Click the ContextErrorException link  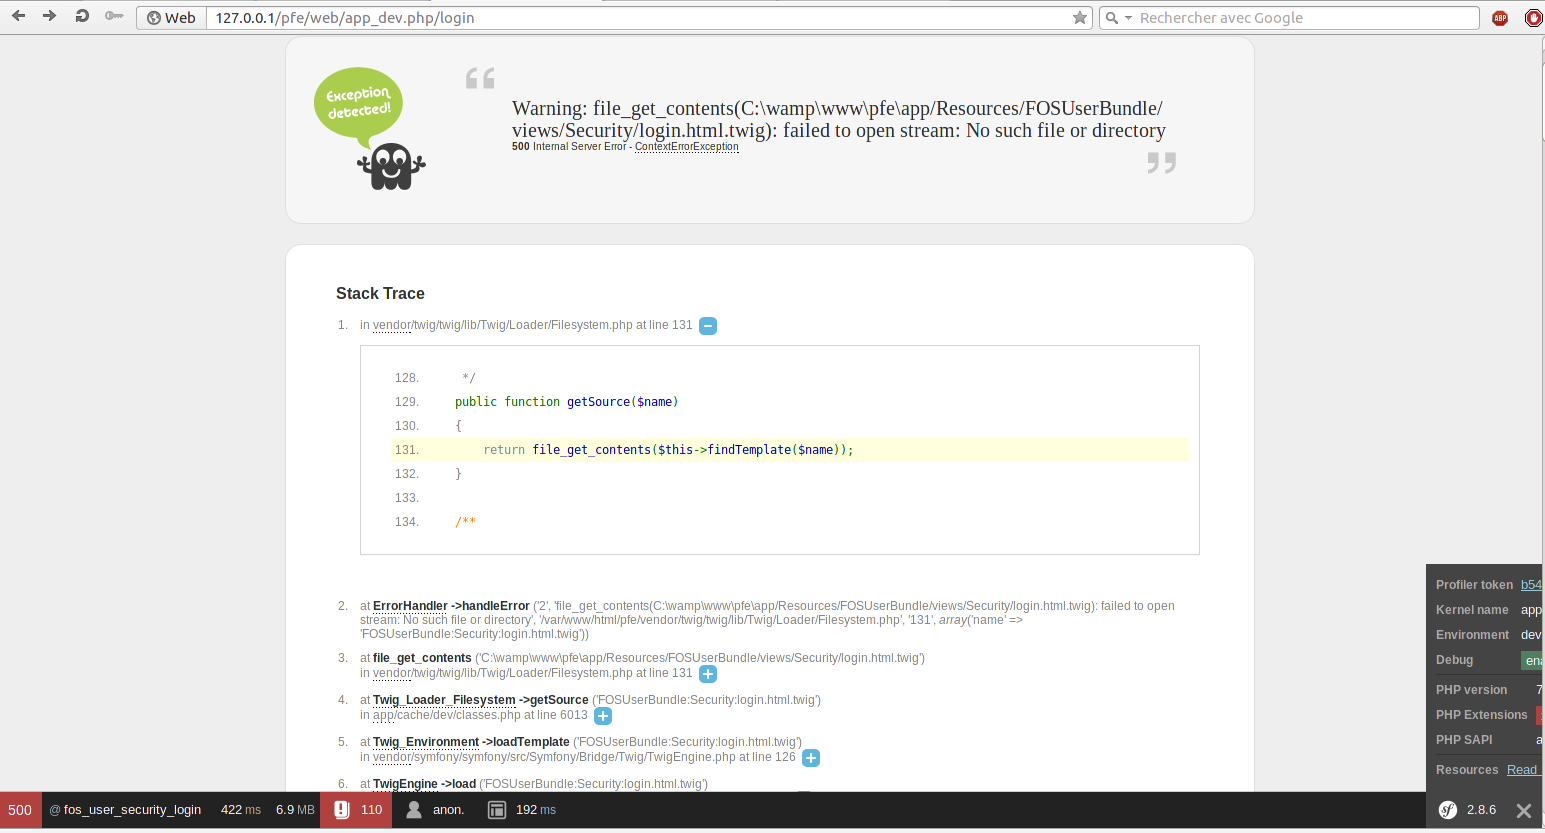(686, 147)
